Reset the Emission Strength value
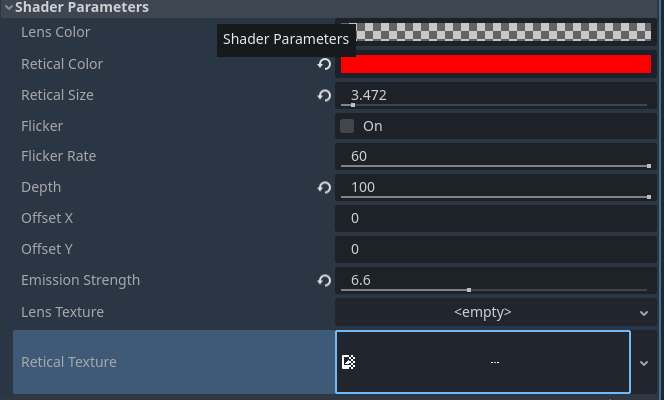This screenshot has width=665, height=400. [324, 280]
